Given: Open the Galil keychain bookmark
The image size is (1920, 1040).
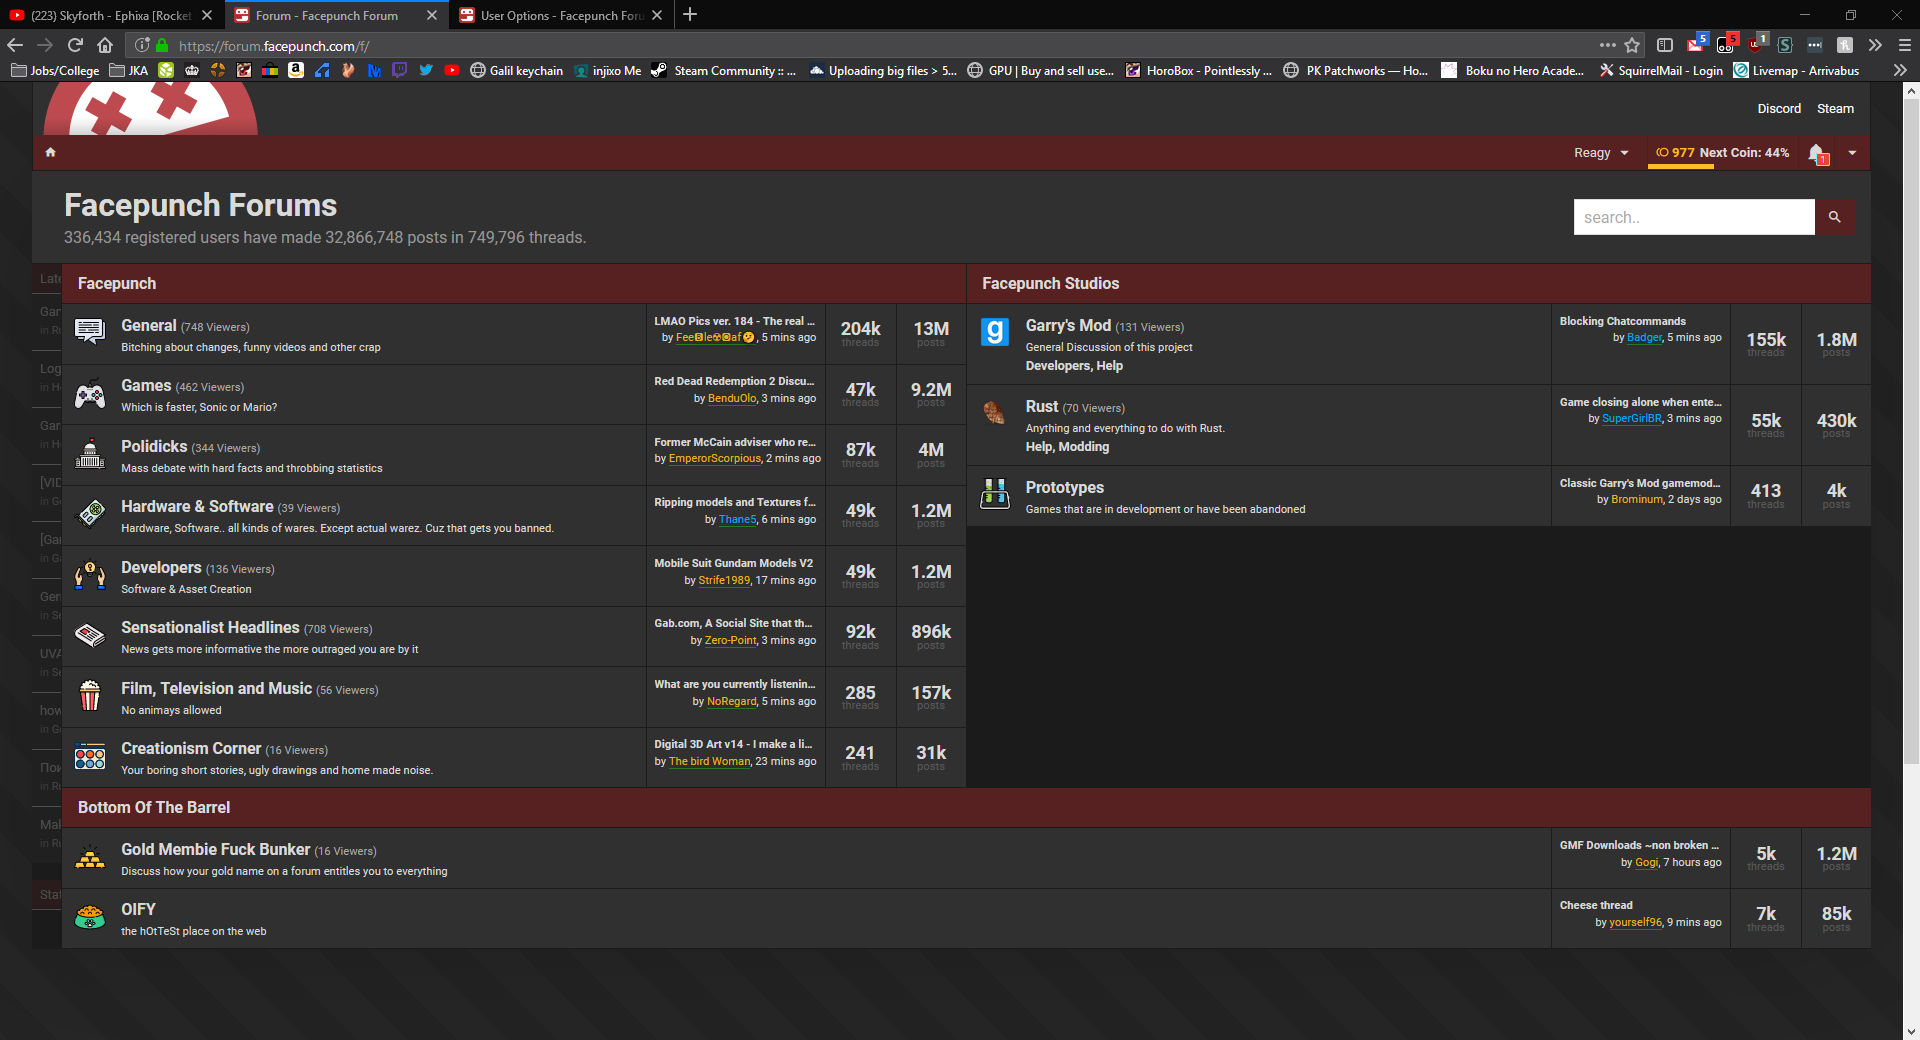Looking at the screenshot, I should (x=516, y=70).
